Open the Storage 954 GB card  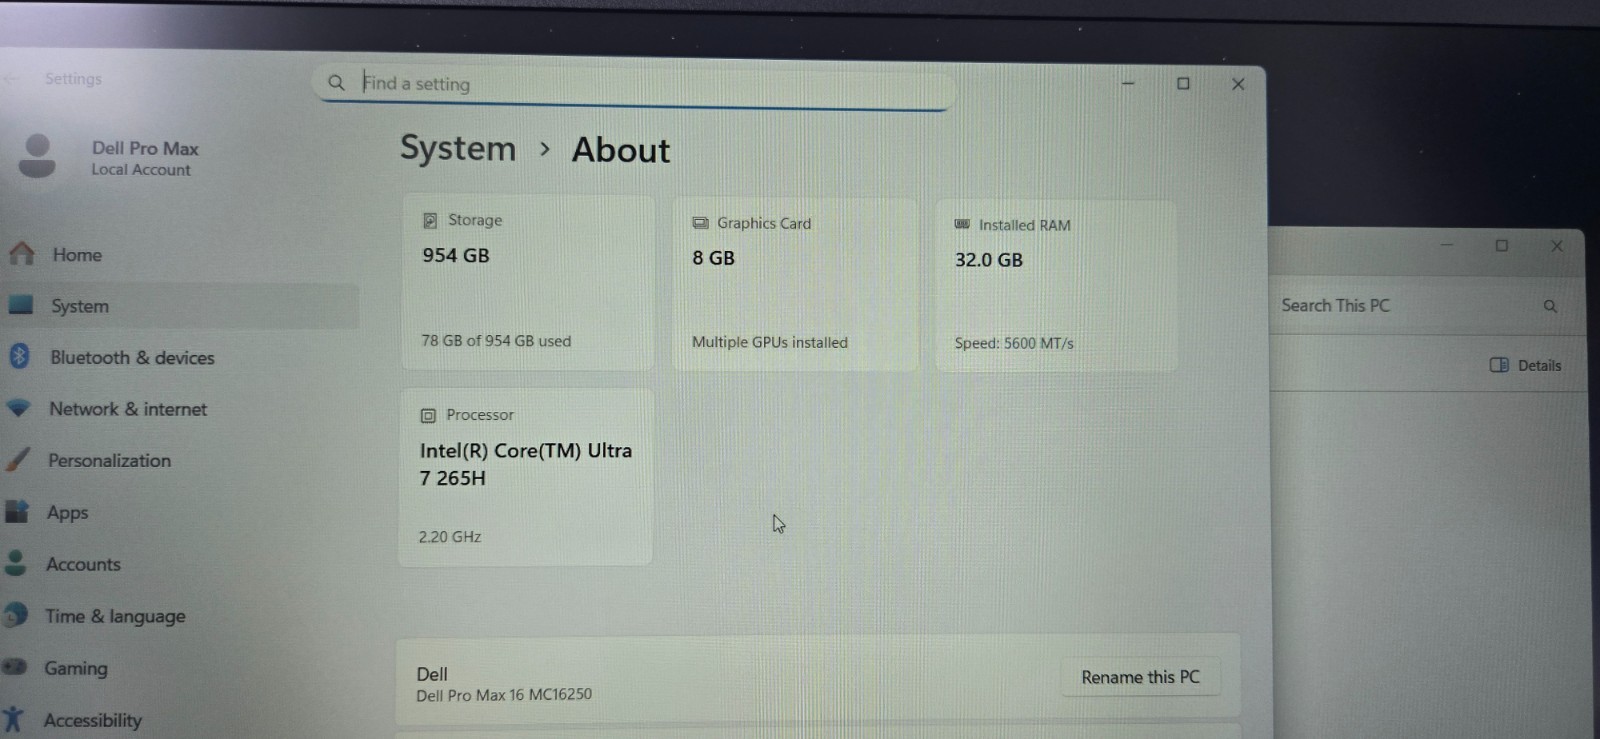click(x=528, y=282)
